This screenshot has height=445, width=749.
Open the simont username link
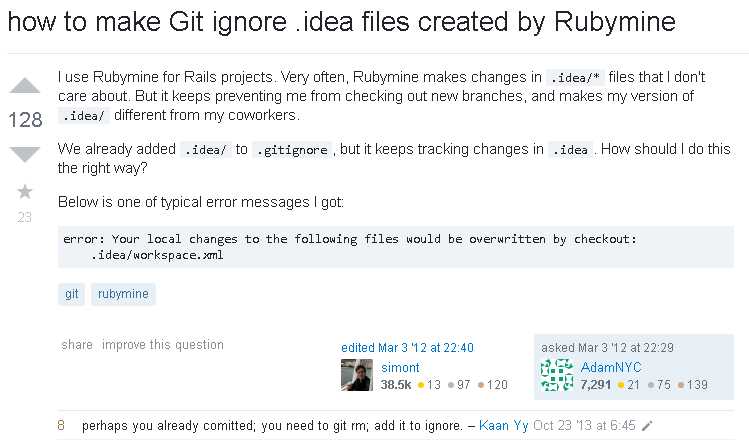click(400, 367)
